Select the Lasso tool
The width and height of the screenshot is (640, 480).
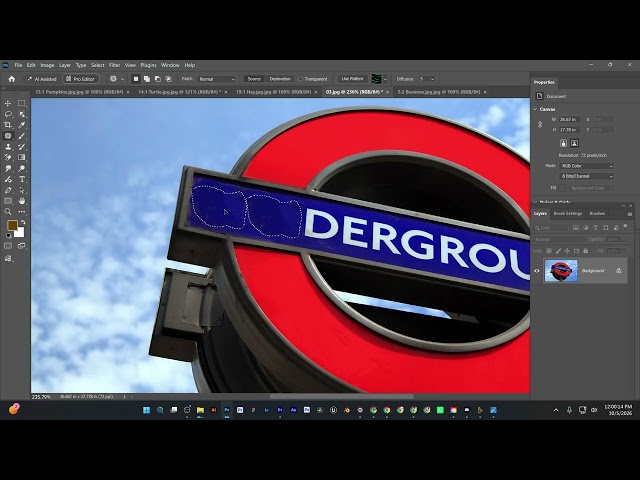coord(8,114)
